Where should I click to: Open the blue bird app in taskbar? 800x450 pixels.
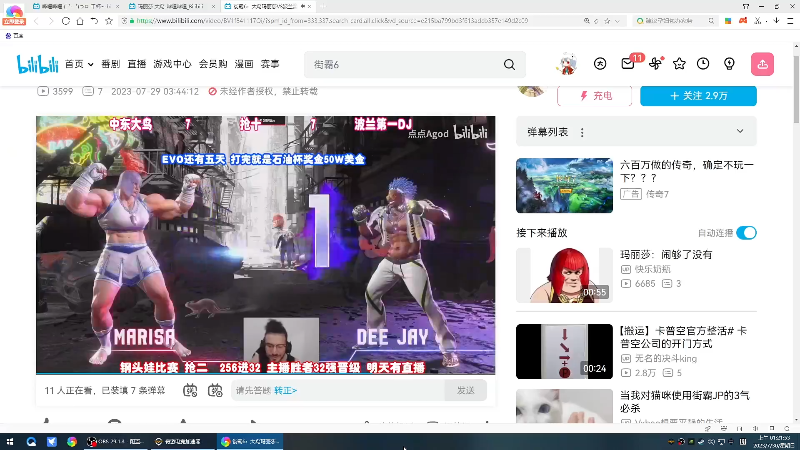pos(52,442)
